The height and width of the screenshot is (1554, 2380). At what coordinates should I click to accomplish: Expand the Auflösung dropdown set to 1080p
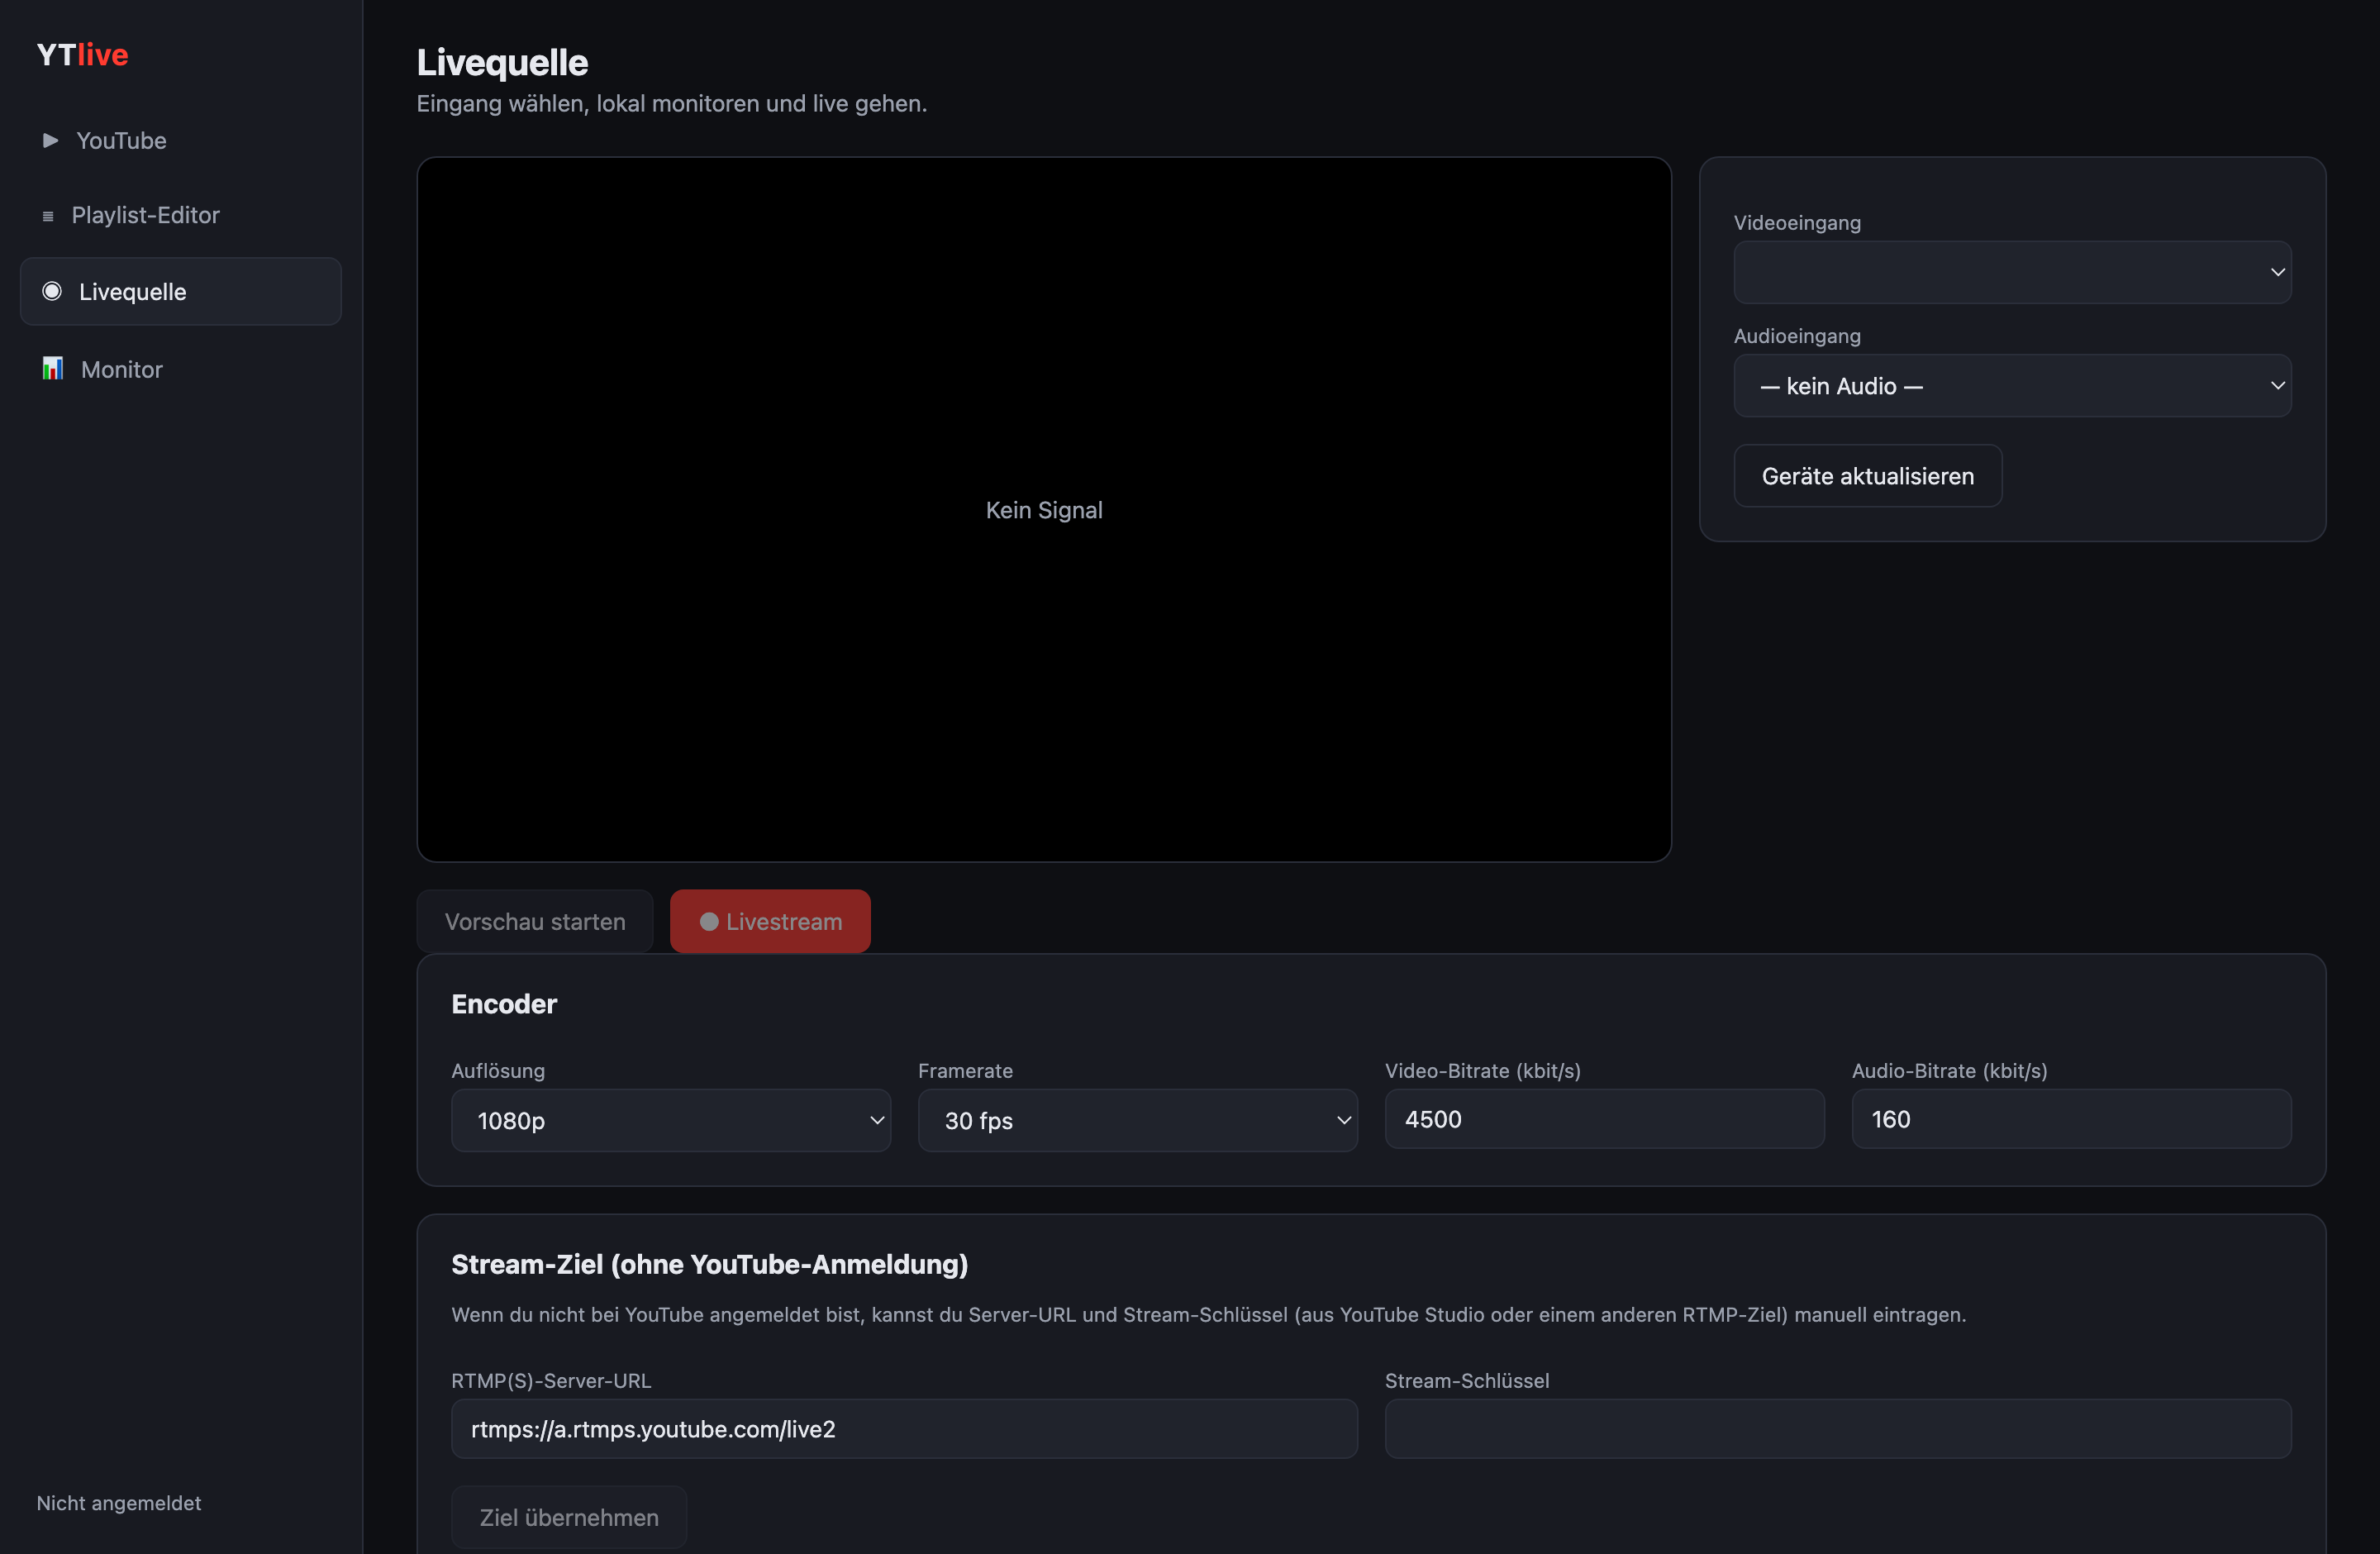coord(671,1120)
